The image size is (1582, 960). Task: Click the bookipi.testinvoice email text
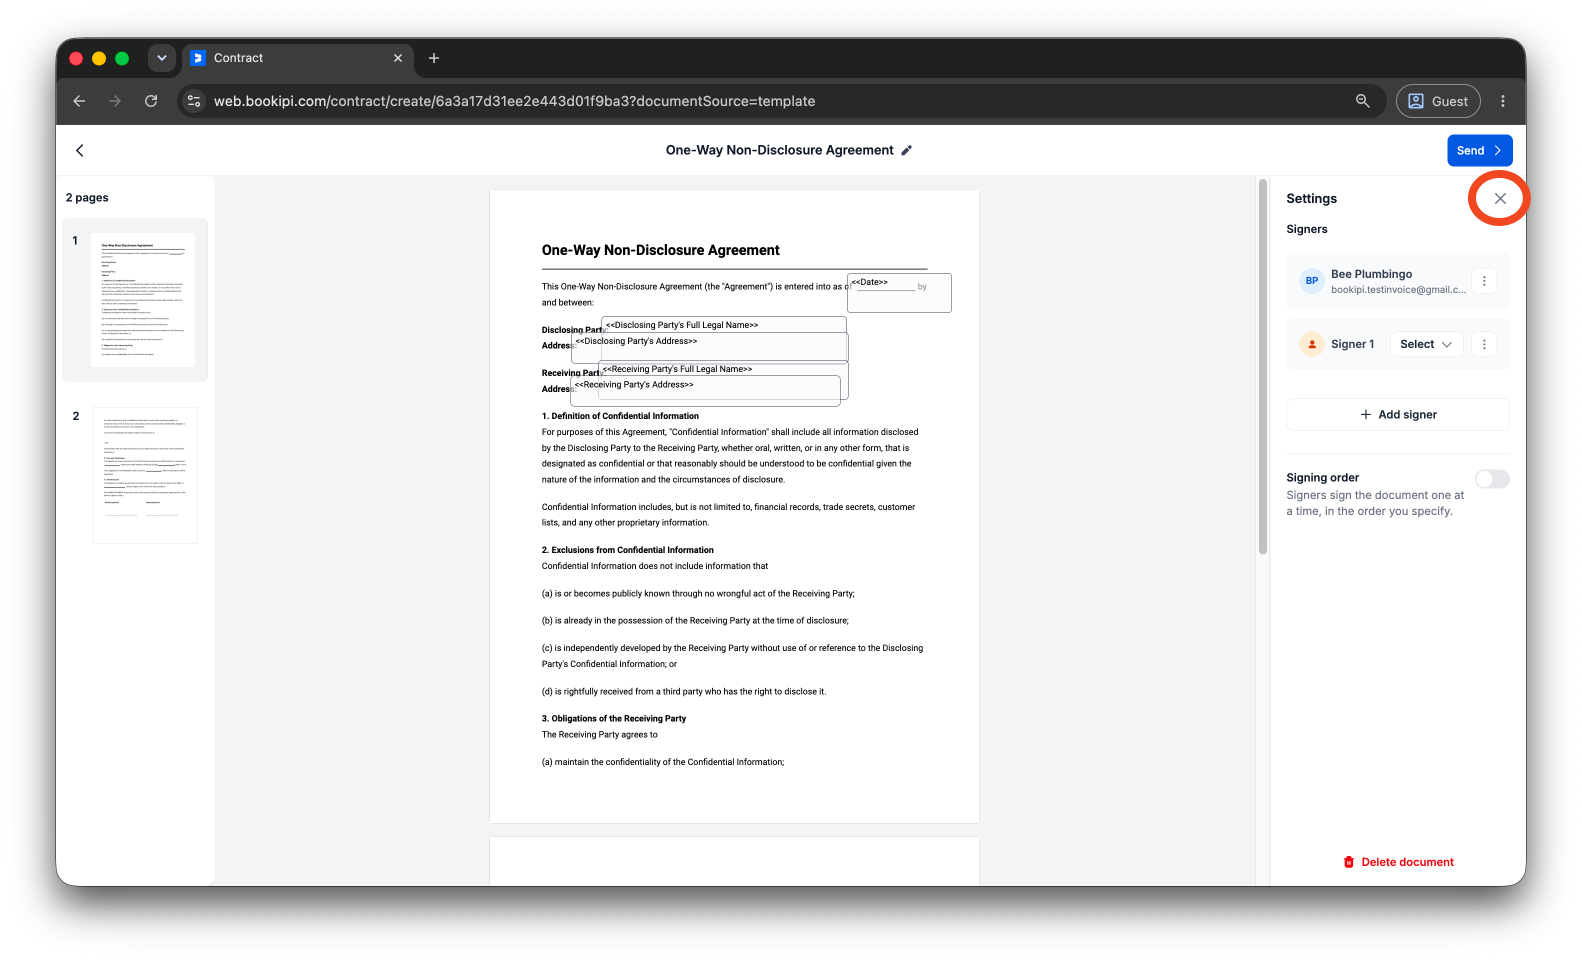[x=1398, y=290]
